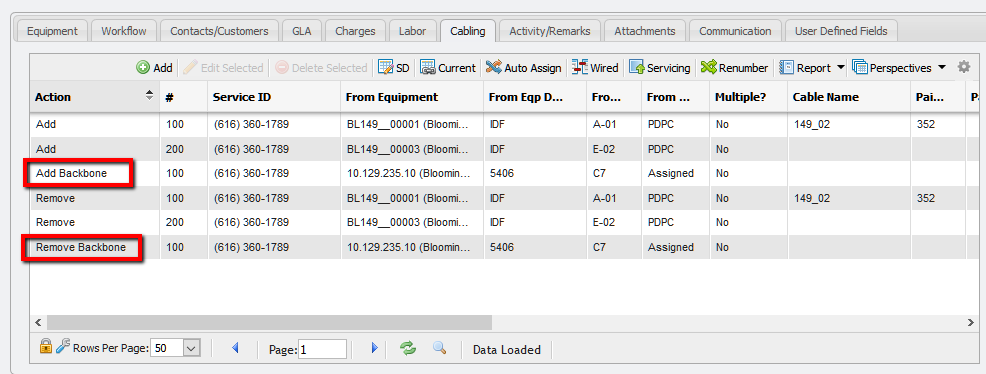
Task: Run Auto Assign for cabling
Action: click(523, 67)
